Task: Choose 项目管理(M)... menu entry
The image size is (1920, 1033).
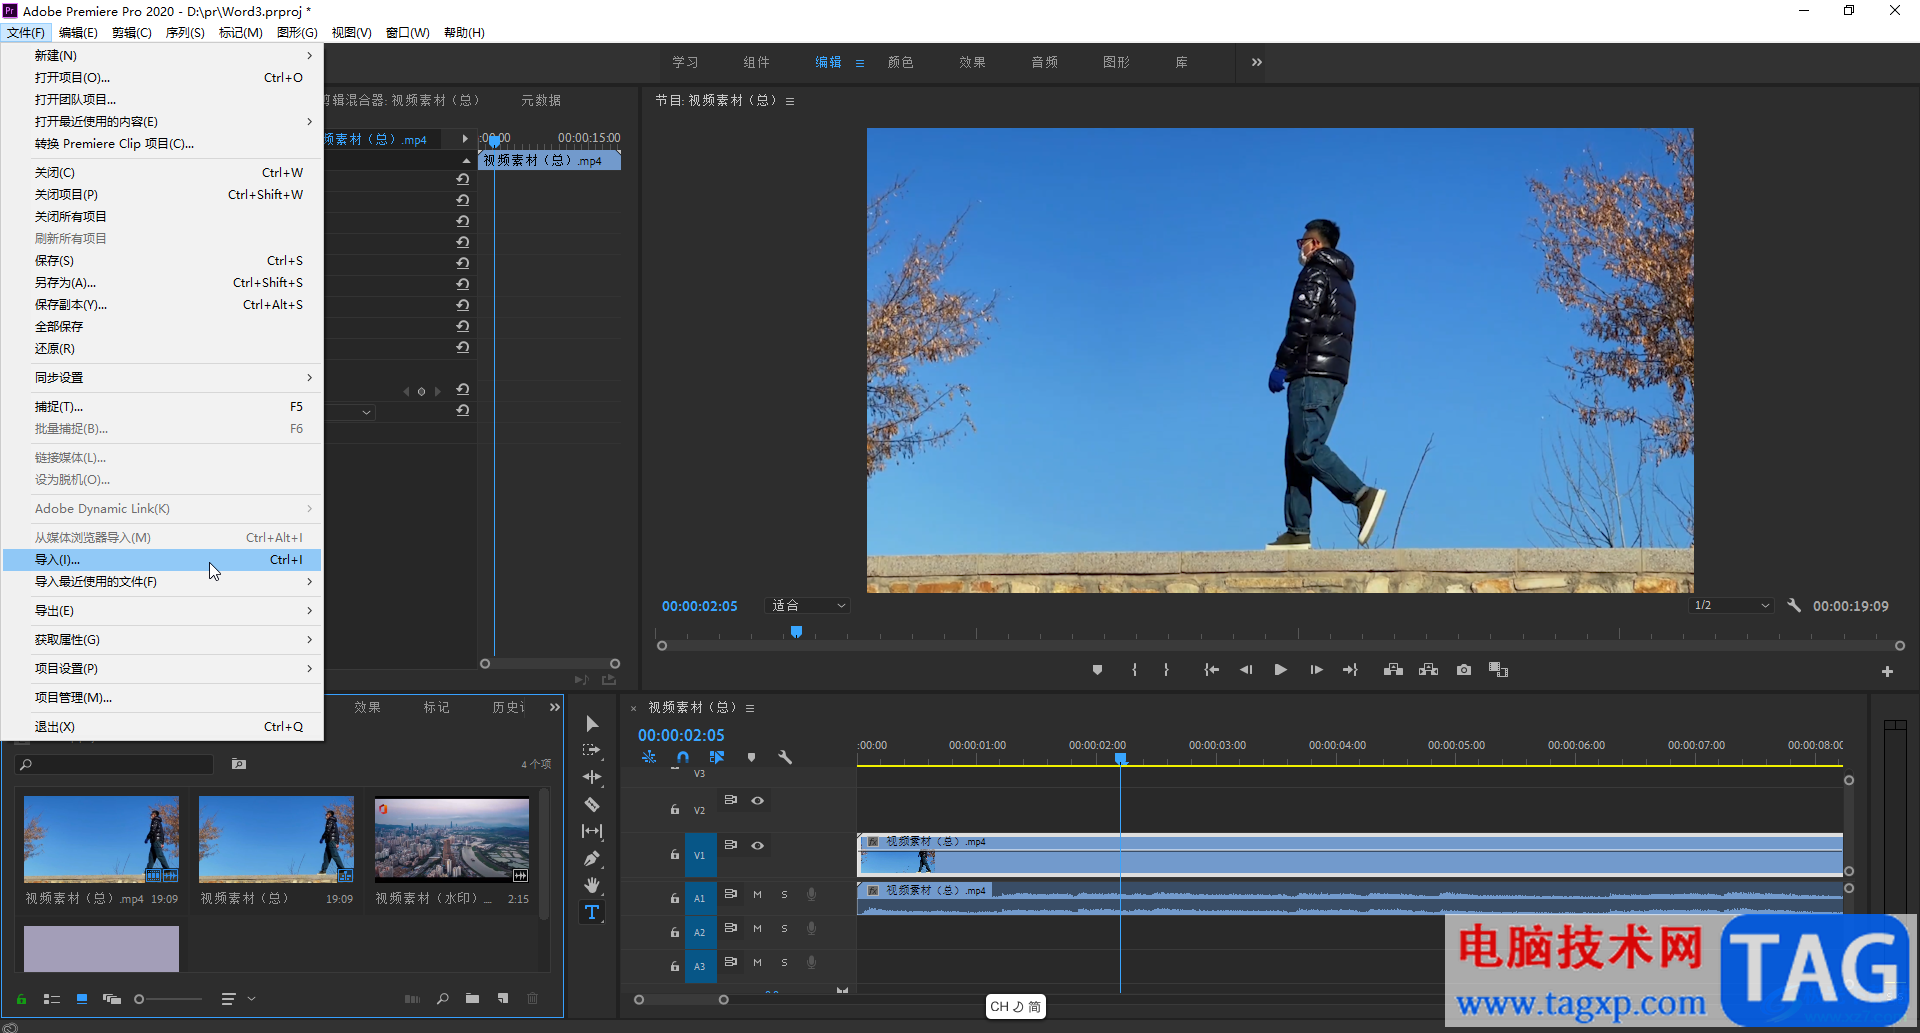Action: tap(162, 698)
